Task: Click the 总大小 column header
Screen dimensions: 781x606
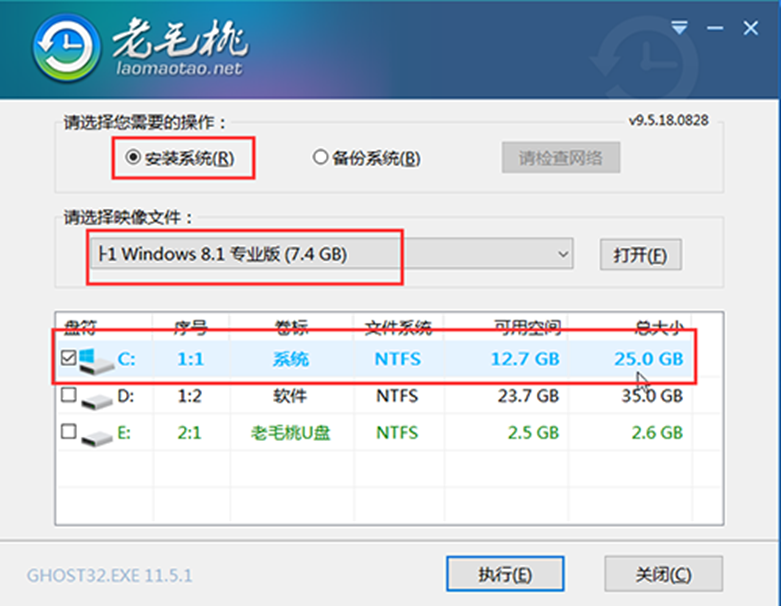Action: tap(659, 327)
